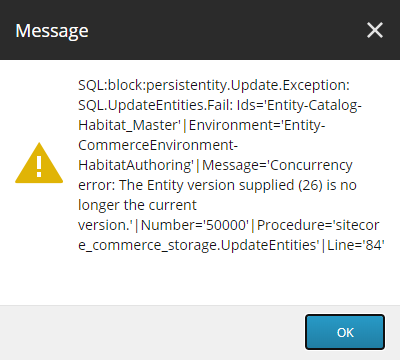Click the "longer the current" text line

(x=137, y=205)
